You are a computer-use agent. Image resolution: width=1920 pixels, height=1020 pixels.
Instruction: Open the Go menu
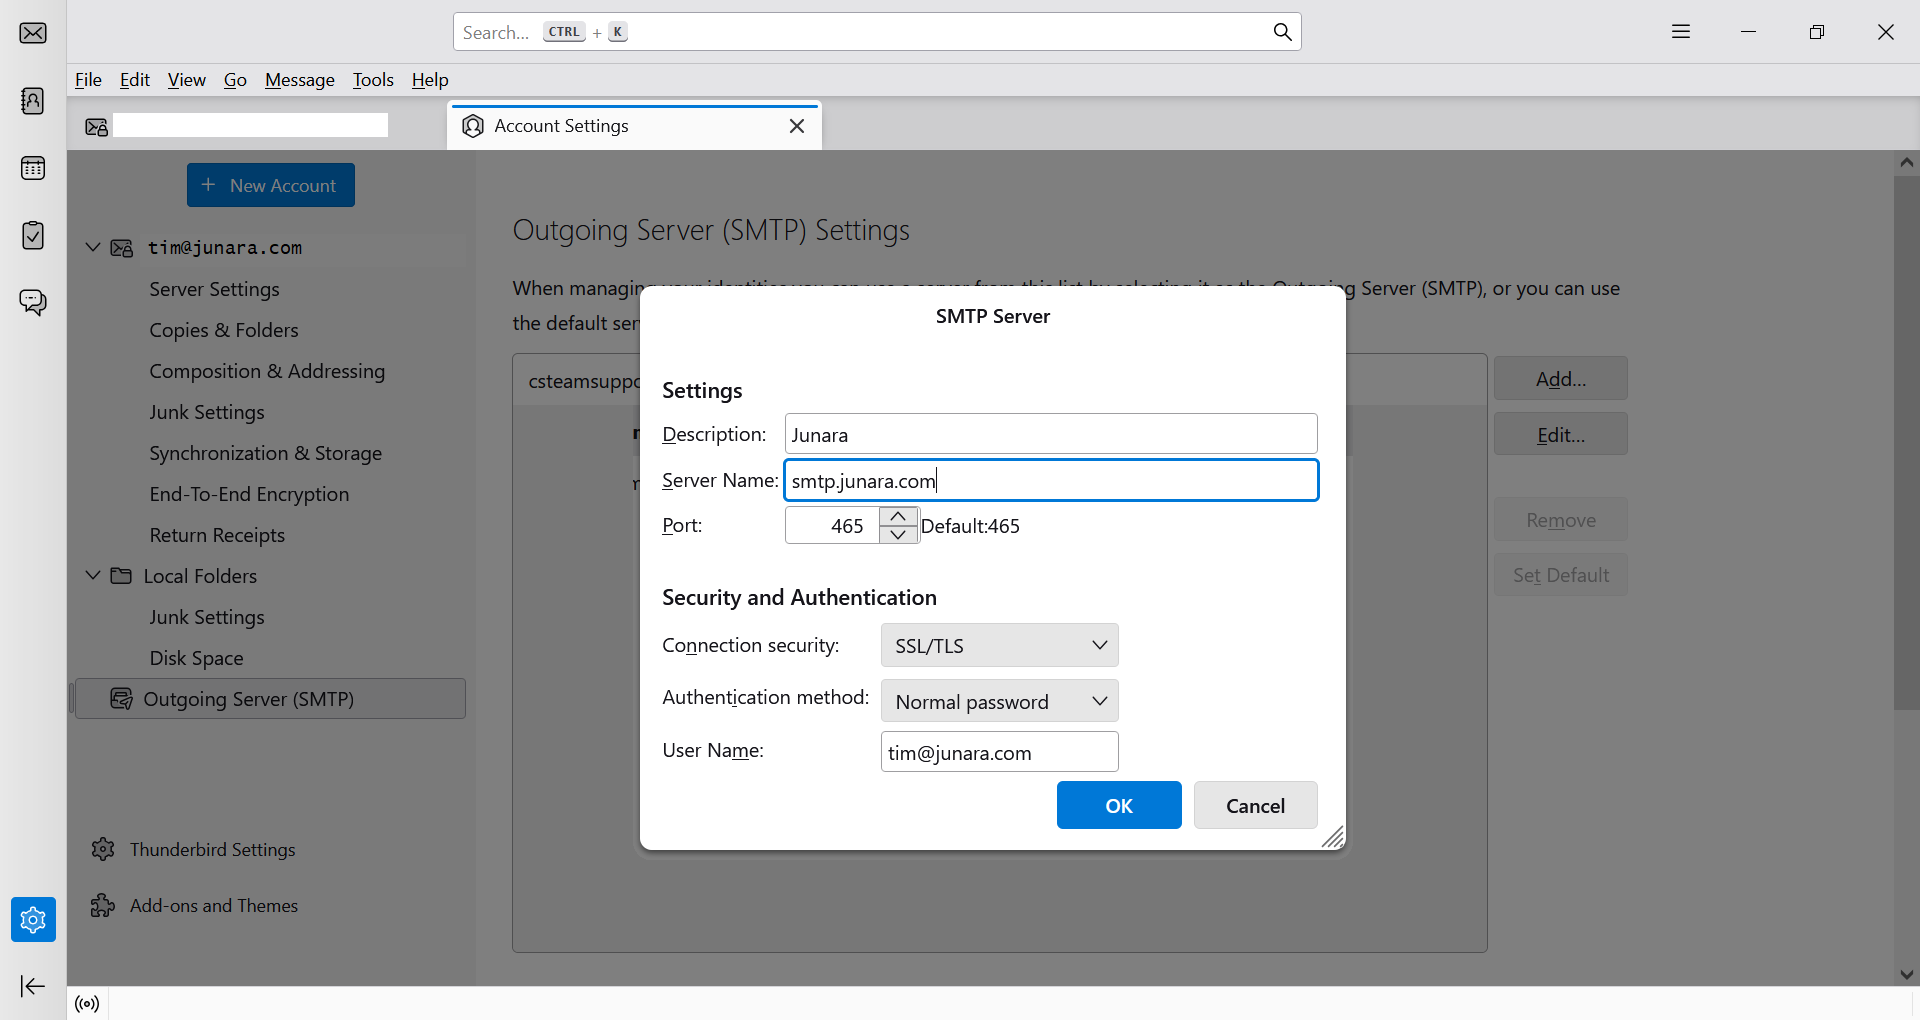235,80
